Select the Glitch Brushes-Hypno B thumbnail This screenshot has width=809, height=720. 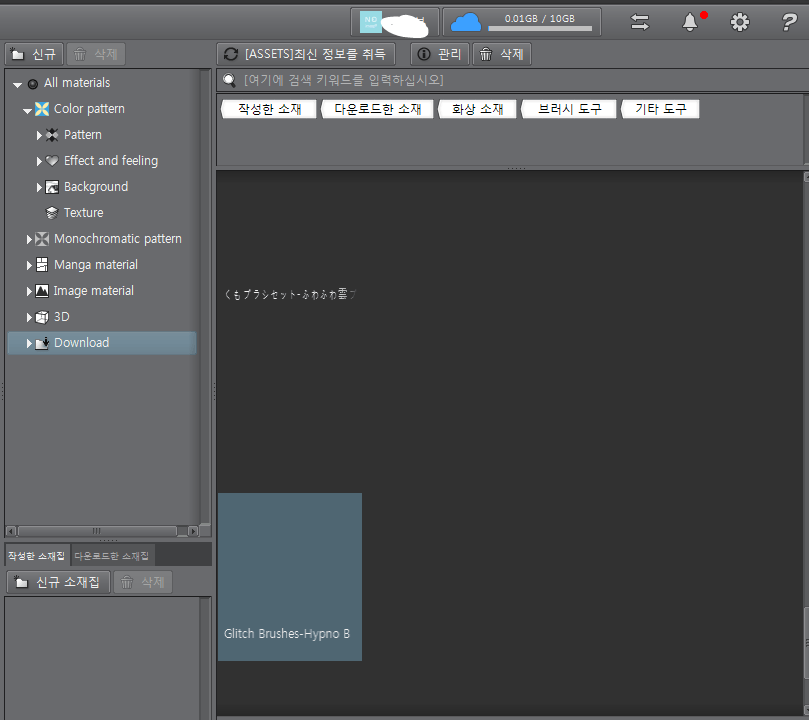289,576
